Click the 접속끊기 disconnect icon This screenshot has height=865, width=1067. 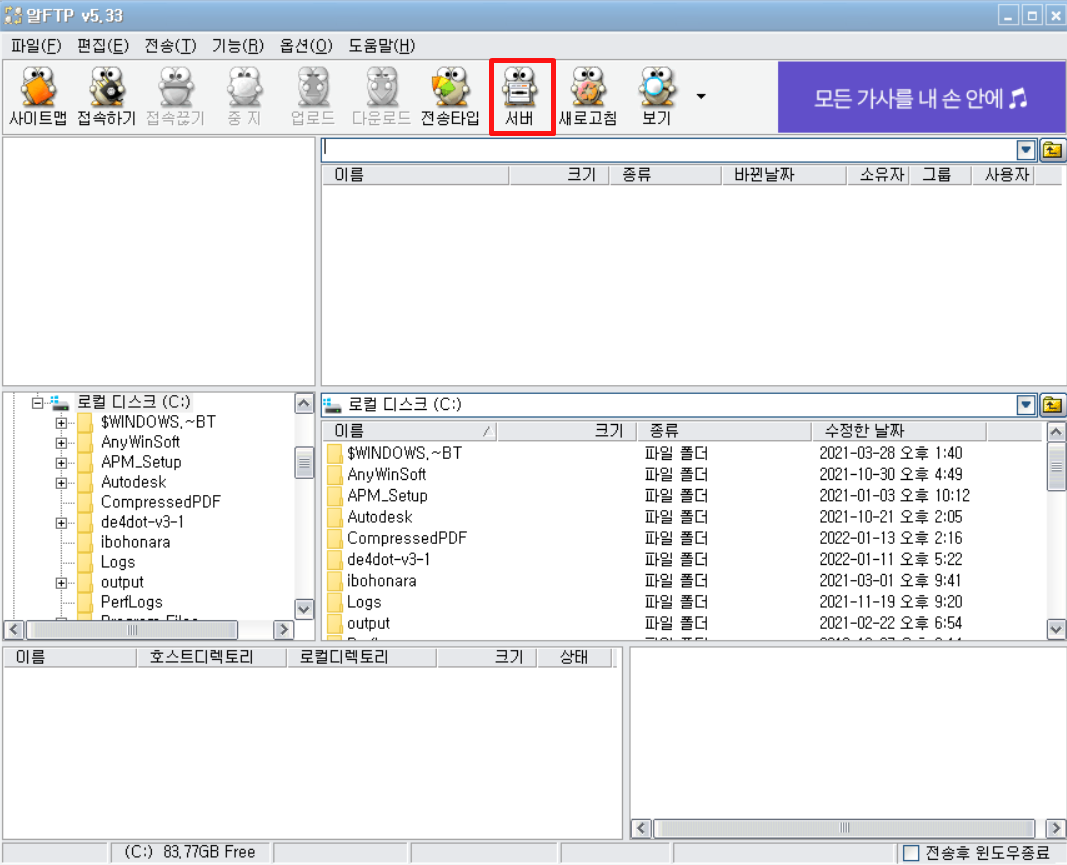[176, 97]
